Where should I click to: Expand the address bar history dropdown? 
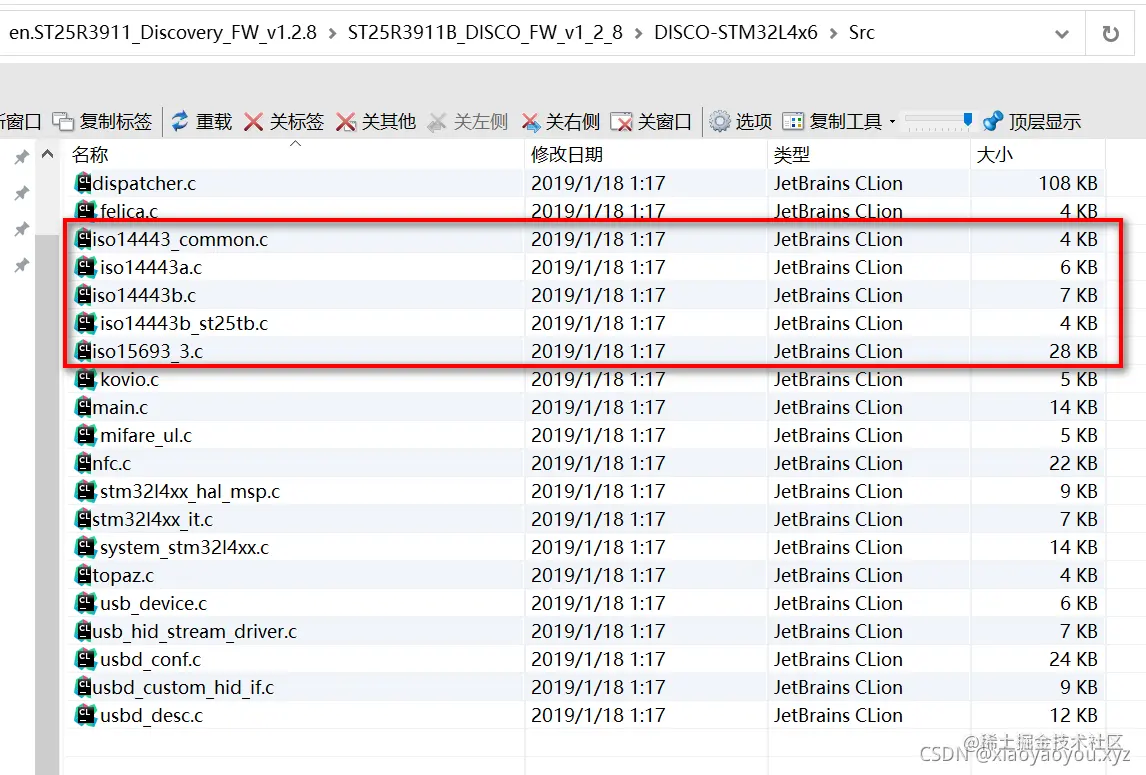click(1062, 34)
